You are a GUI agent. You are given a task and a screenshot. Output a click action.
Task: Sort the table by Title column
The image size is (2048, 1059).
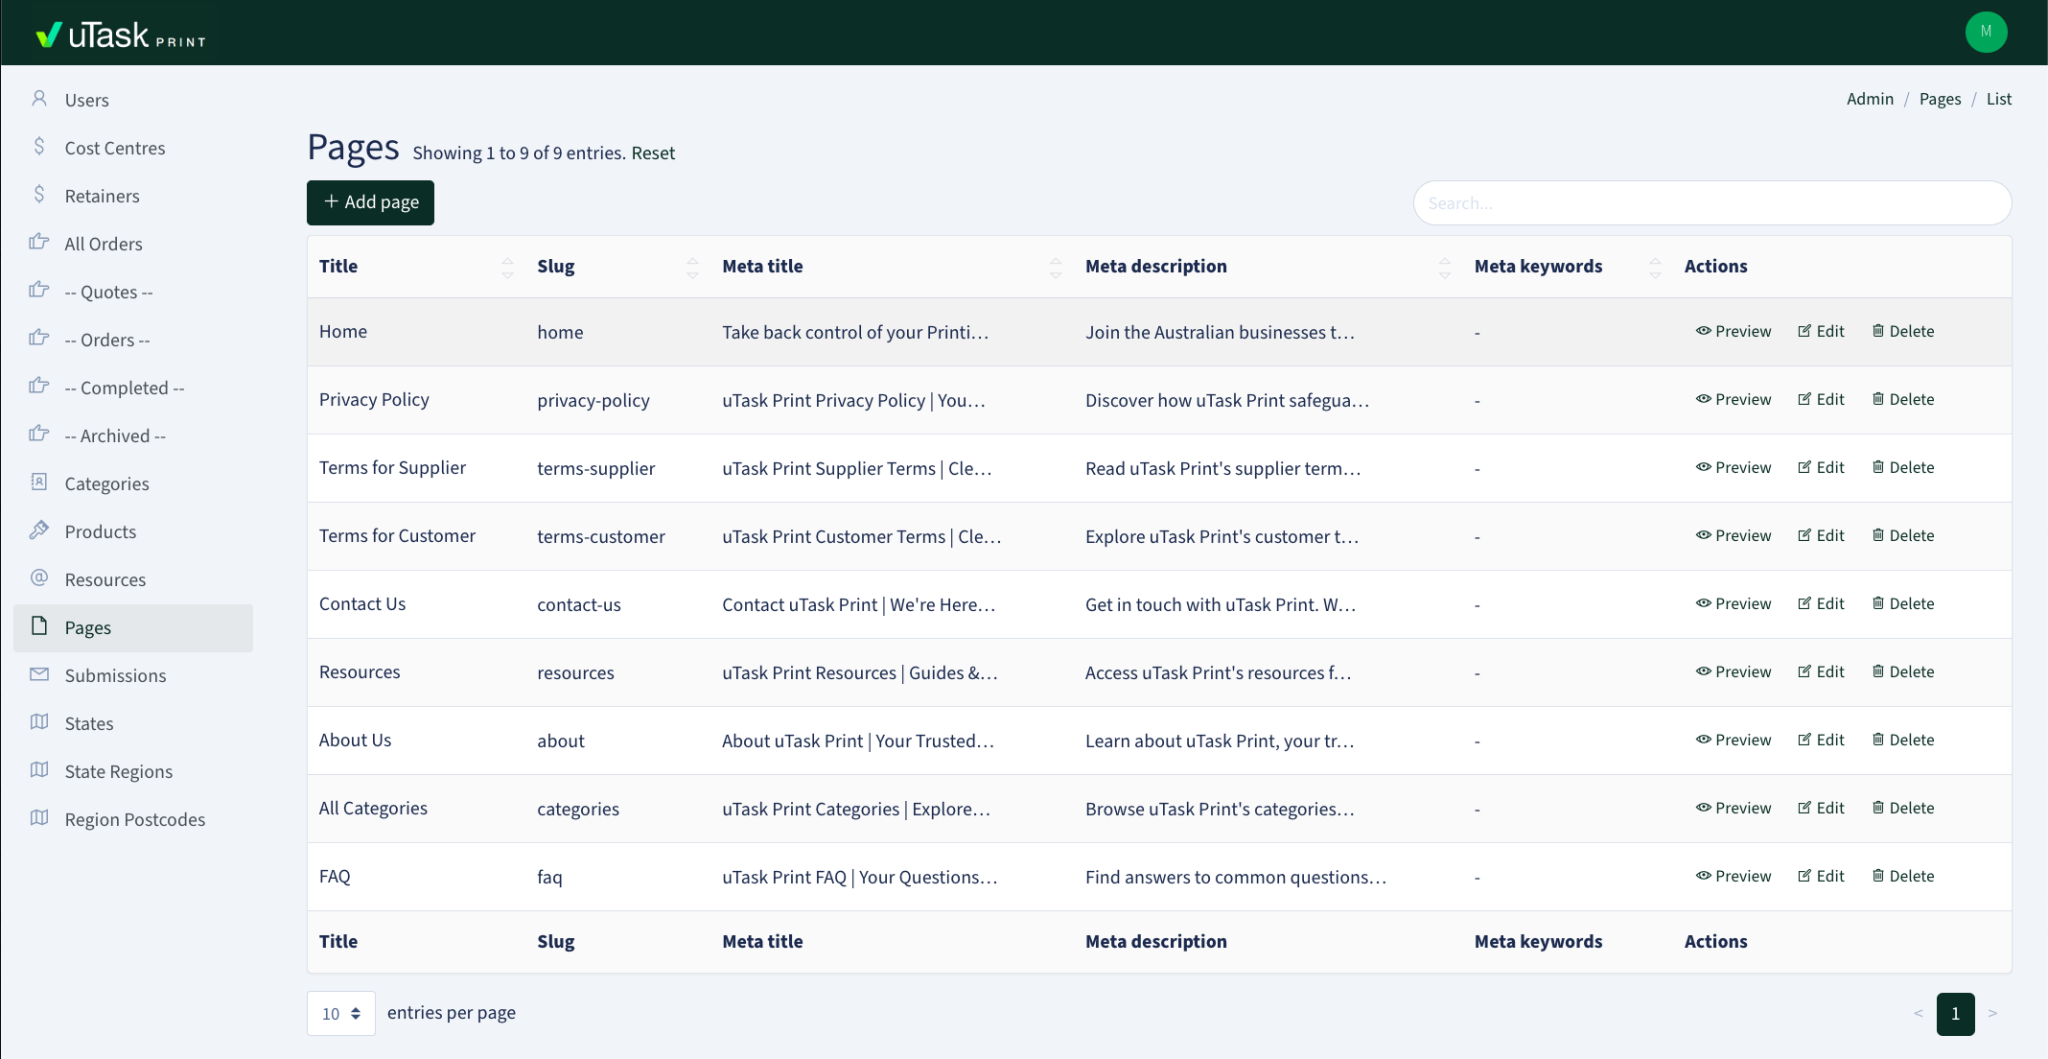pos(507,267)
